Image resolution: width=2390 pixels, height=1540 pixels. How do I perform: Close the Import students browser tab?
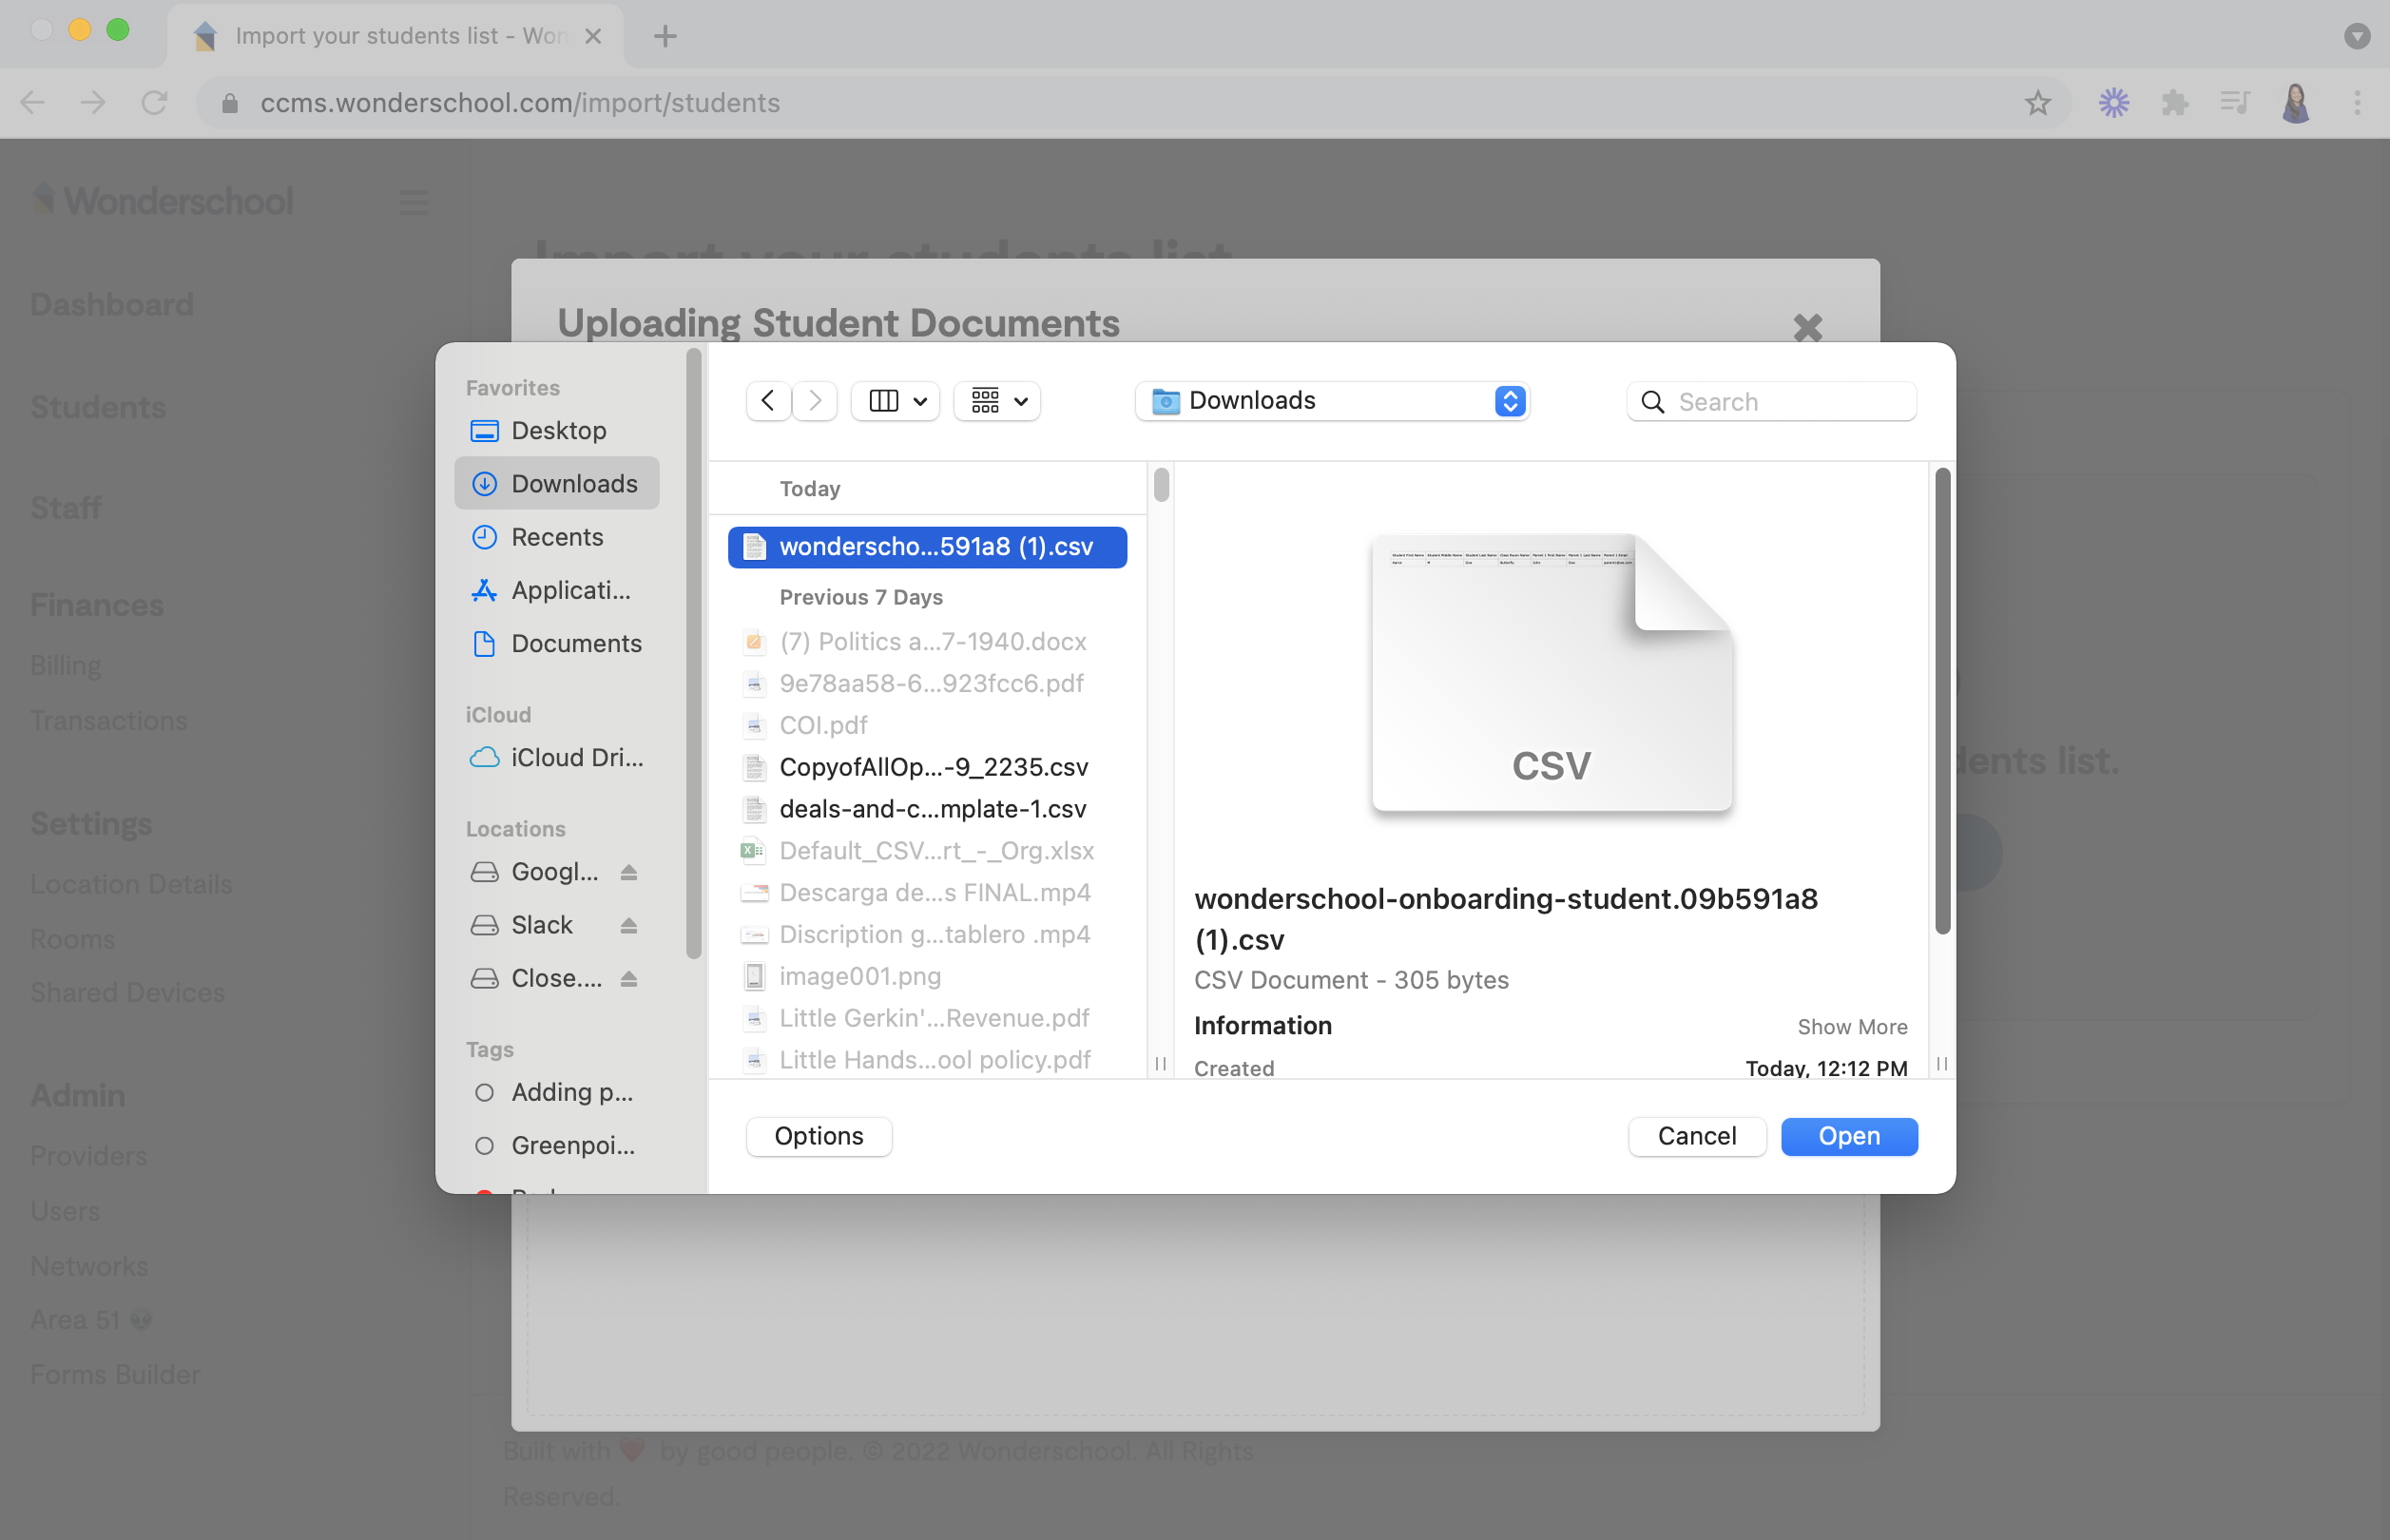[x=593, y=36]
